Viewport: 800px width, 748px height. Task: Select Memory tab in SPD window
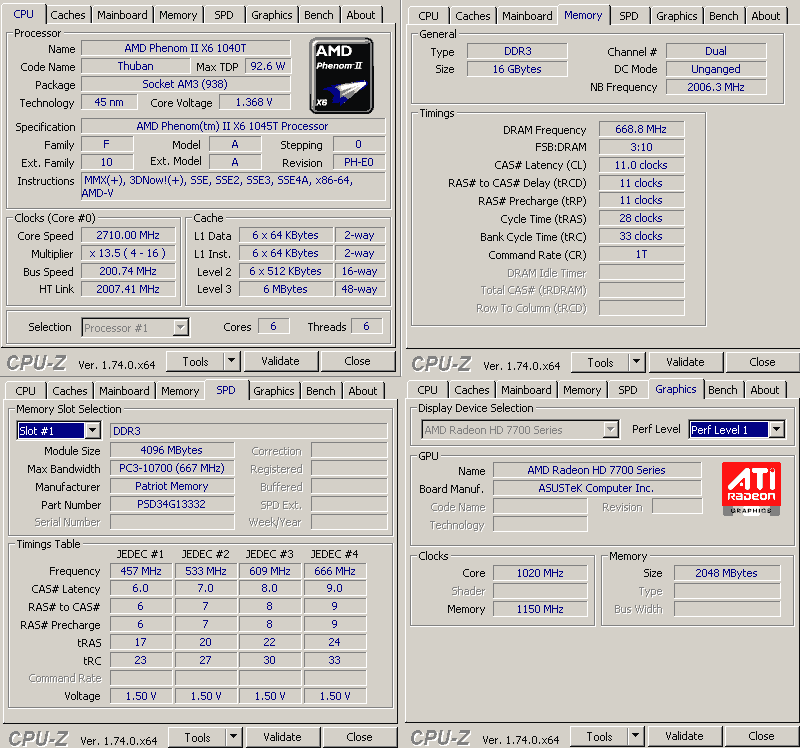(x=180, y=391)
